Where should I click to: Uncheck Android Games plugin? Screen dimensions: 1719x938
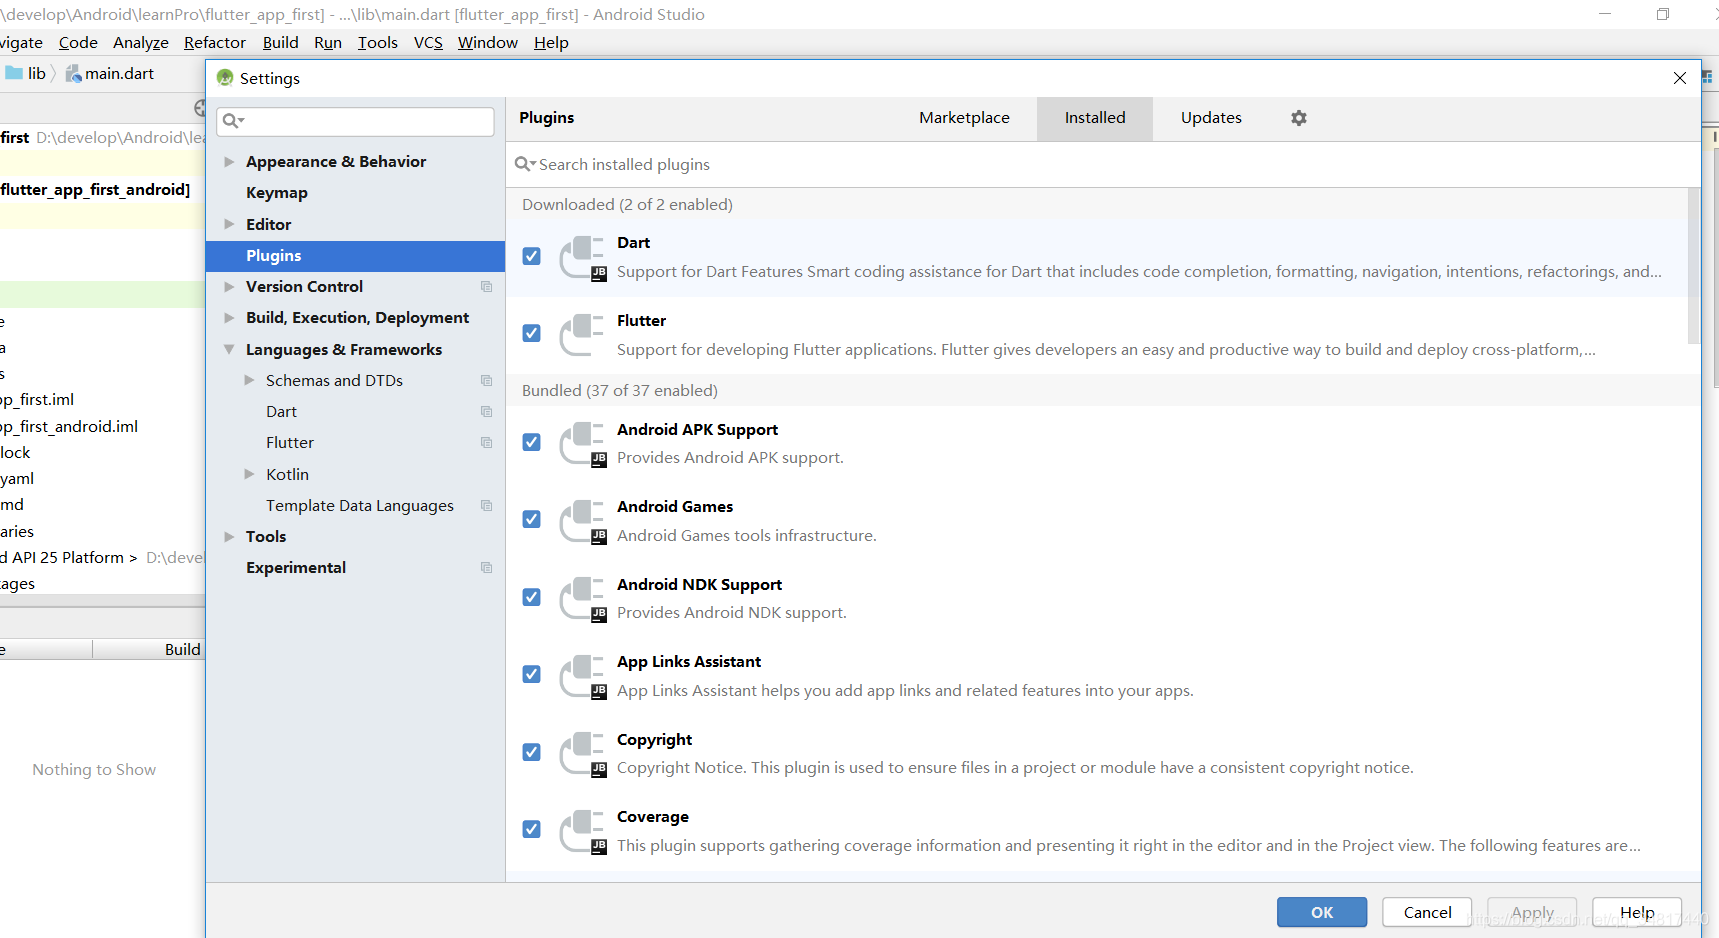(x=532, y=519)
